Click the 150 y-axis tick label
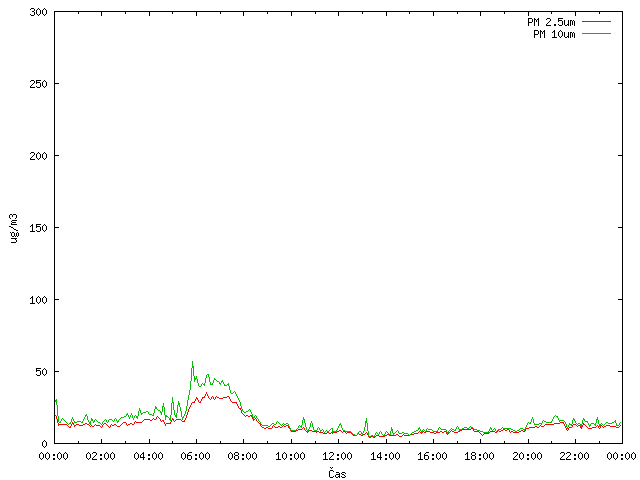Viewport: 640px width, 480px height. [x=38, y=228]
